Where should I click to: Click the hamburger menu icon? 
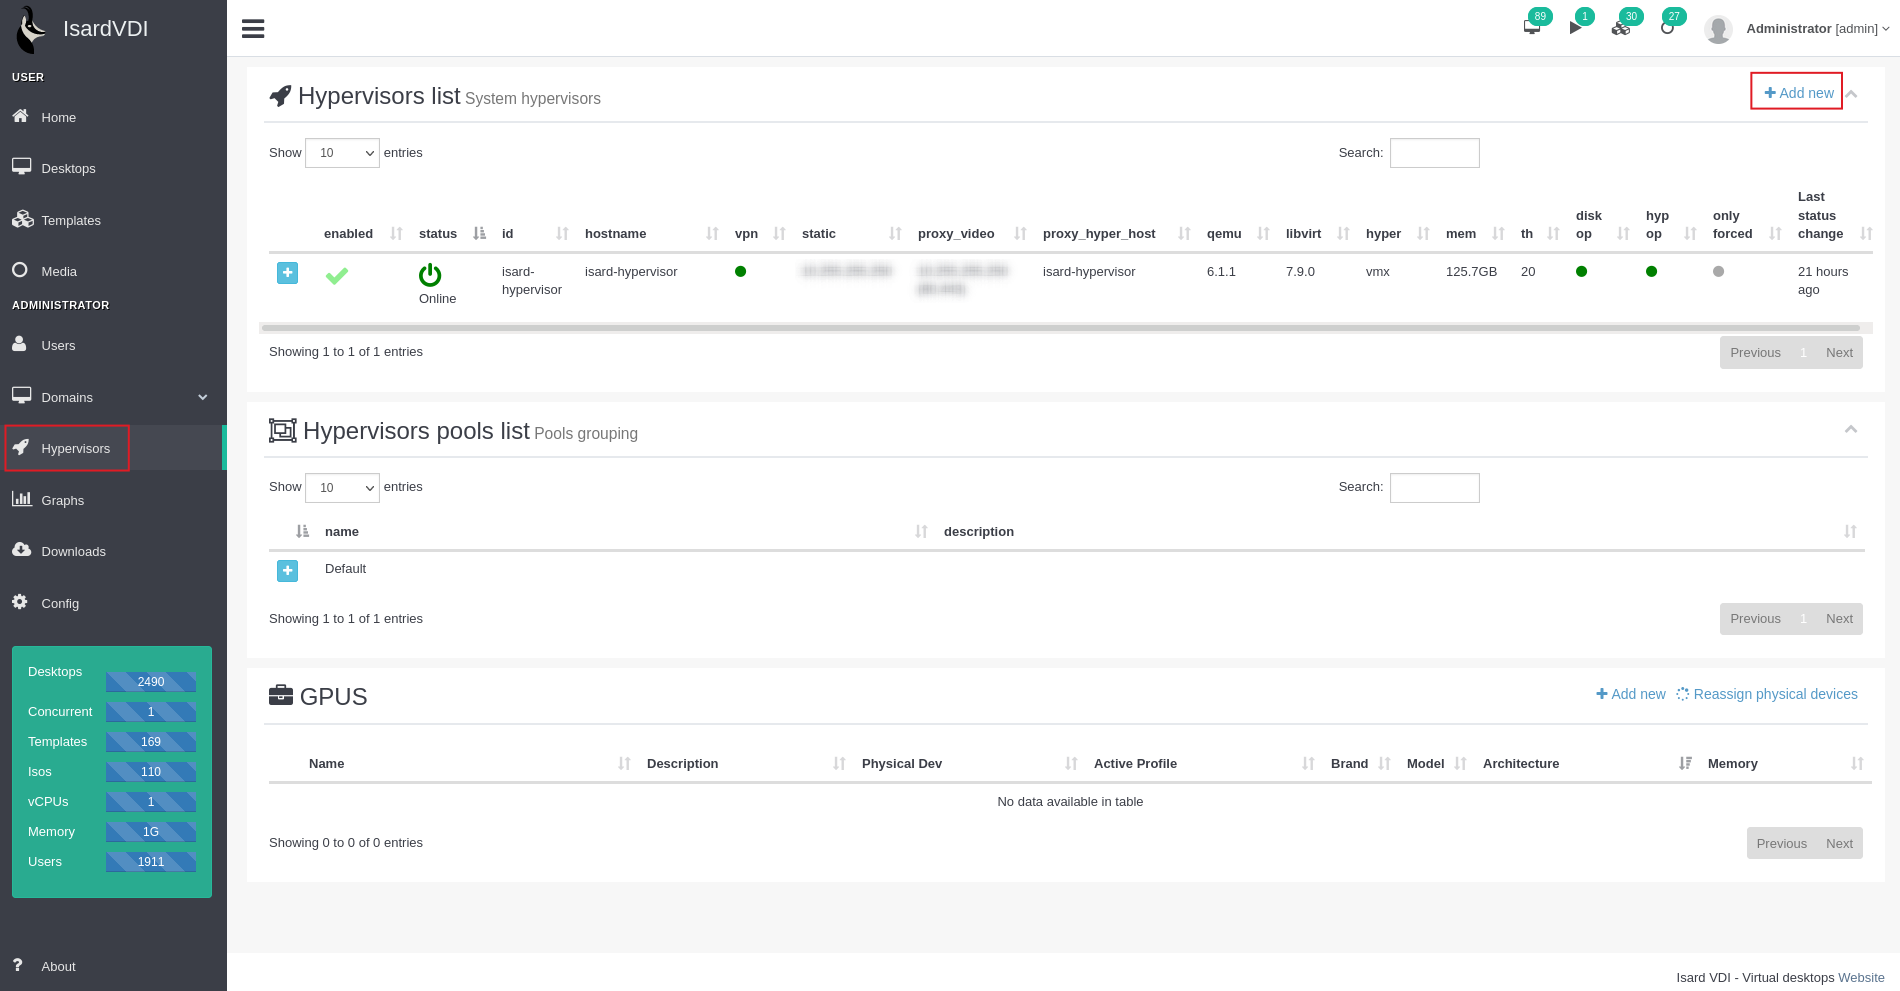coord(253,29)
